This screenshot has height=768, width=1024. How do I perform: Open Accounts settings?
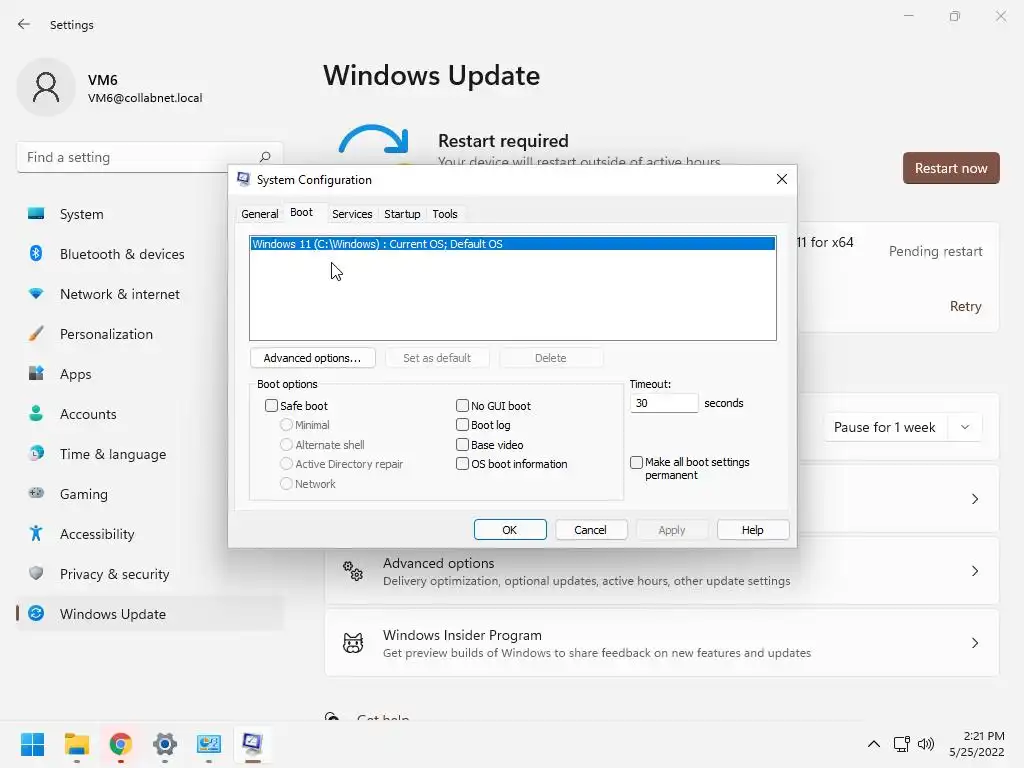coord(150,414)
